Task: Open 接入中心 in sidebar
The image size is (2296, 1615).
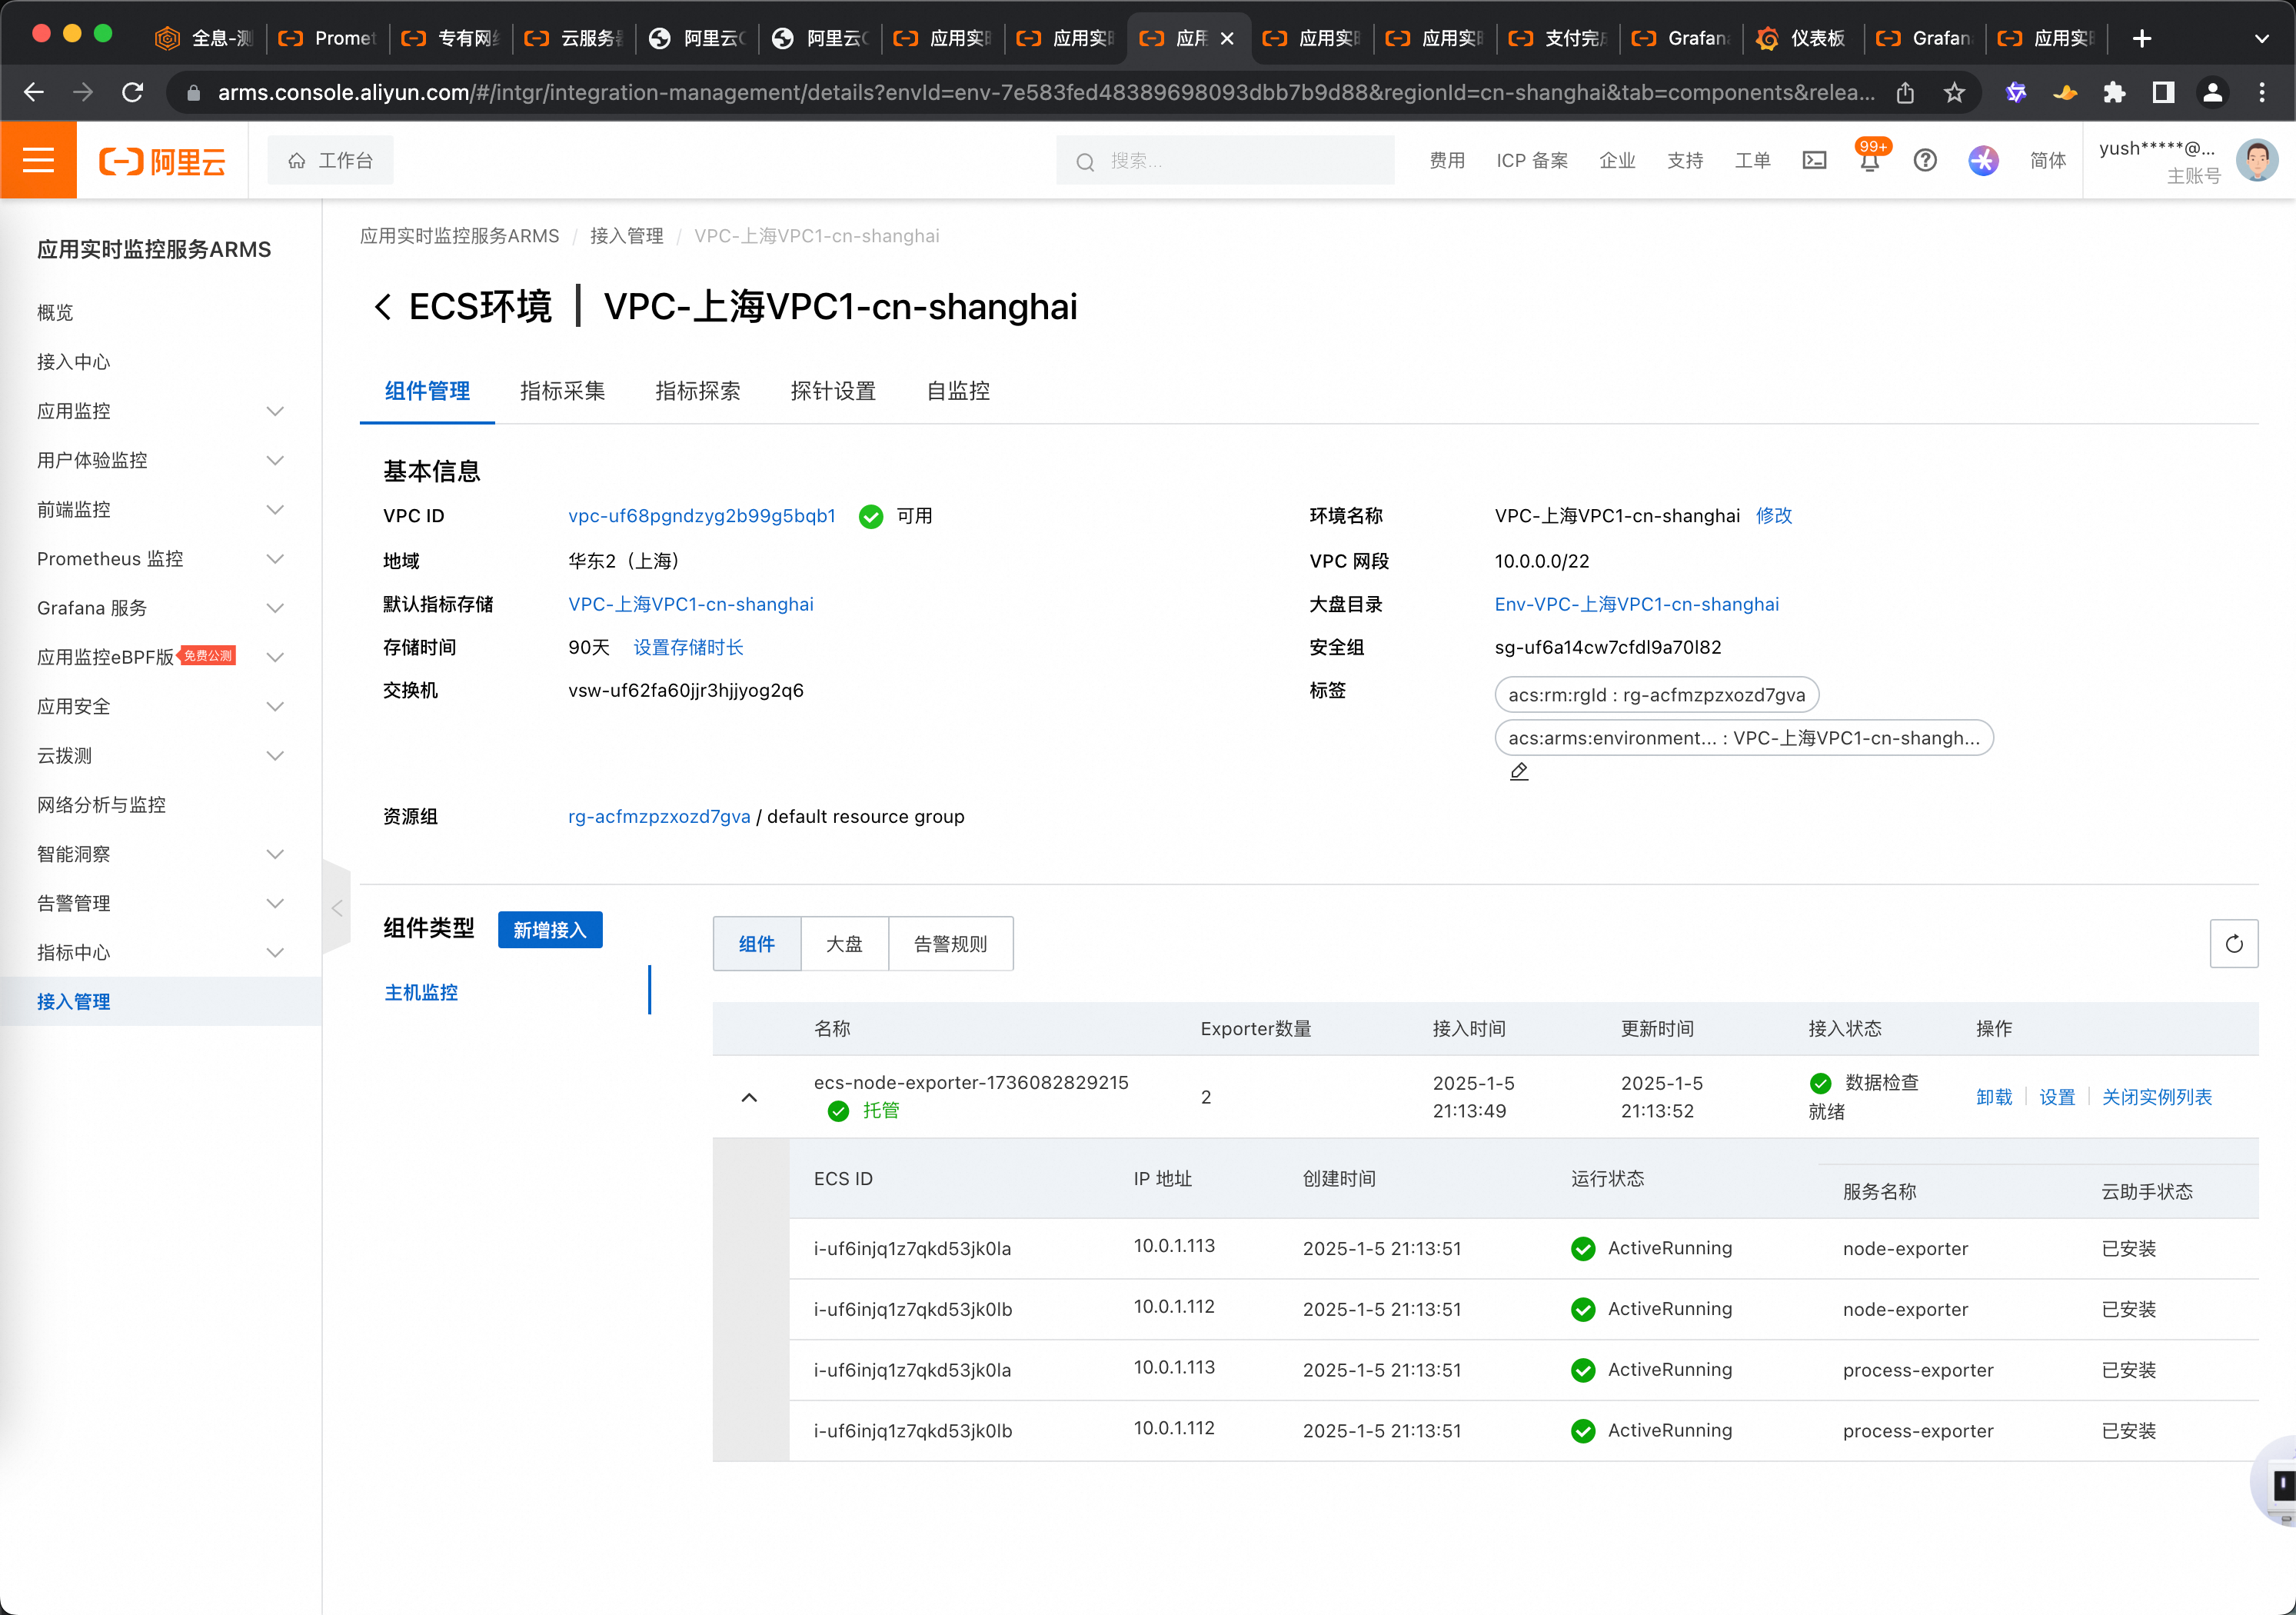Action: 74,362
